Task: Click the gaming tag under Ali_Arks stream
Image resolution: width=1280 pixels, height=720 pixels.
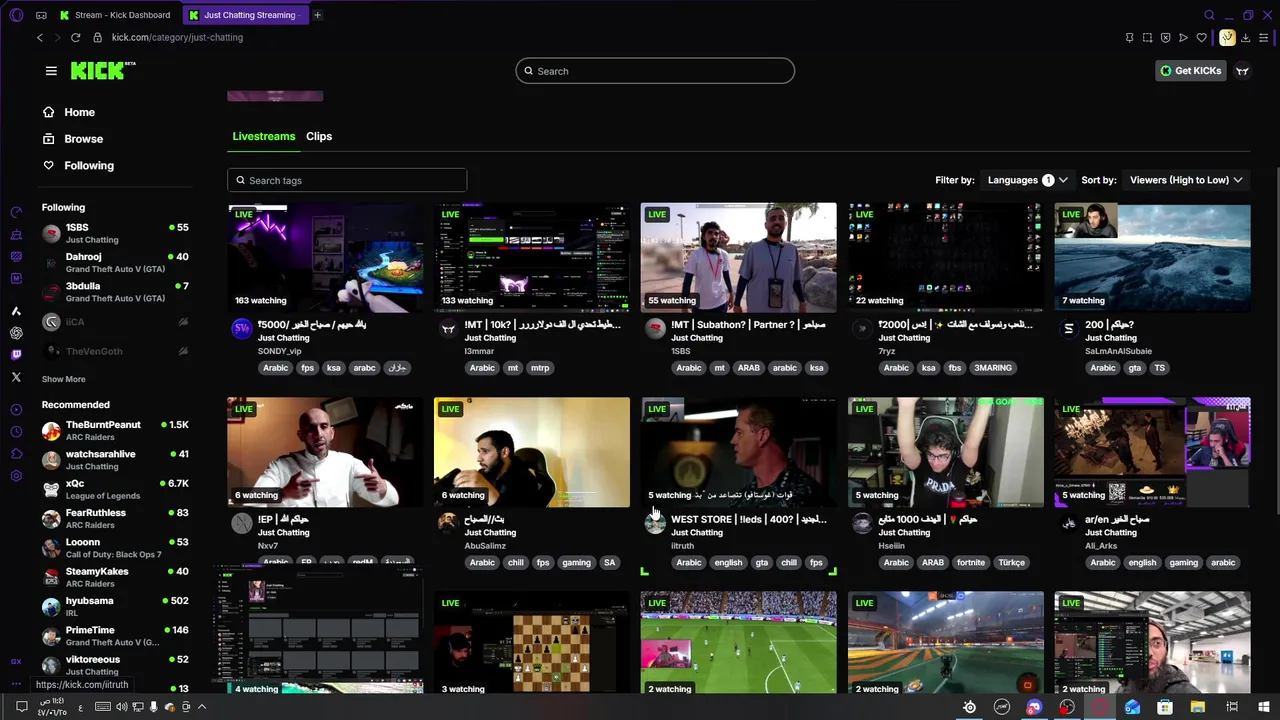Action: click(x=1183, y=562)
